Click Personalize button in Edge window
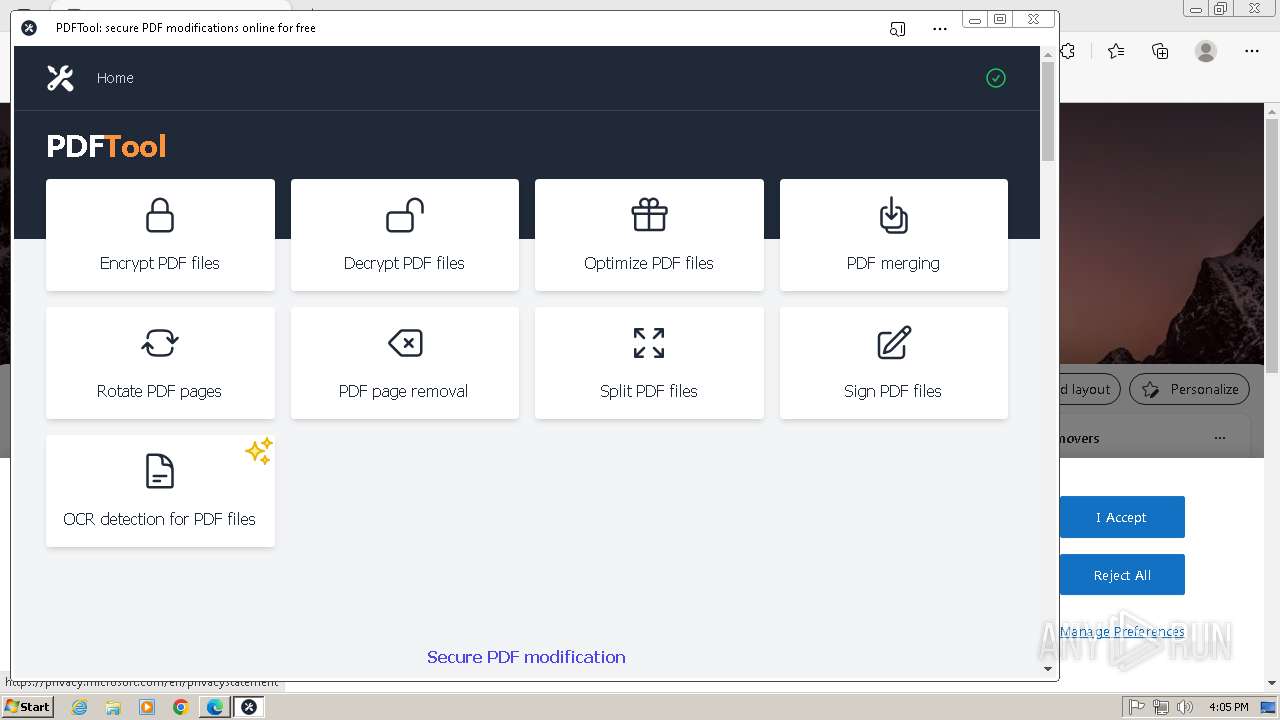 click(x=1191, y=389)
